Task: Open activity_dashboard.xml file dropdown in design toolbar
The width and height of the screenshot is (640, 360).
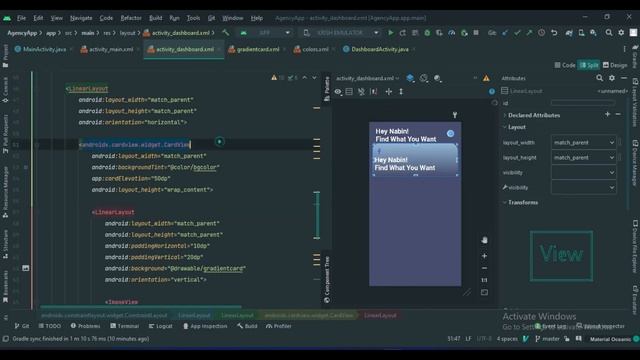Action: [x=367, y=78]
